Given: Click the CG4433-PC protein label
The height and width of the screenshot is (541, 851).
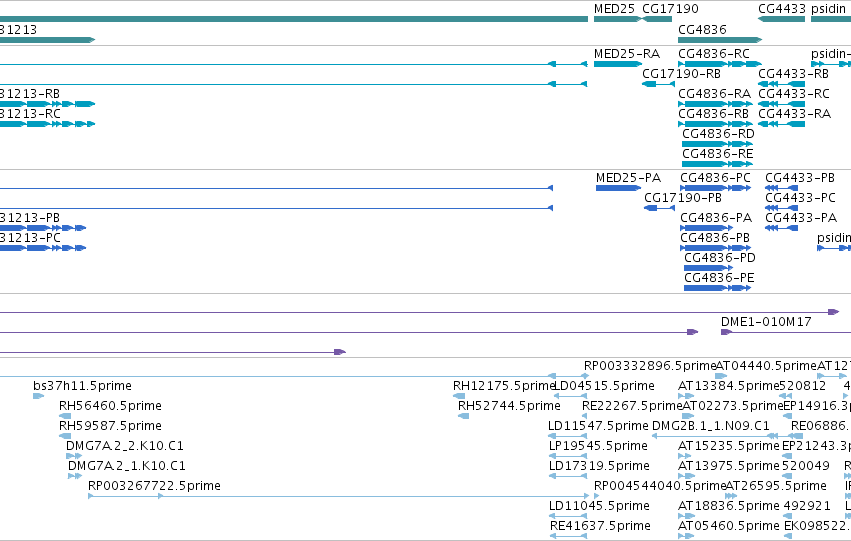Looking at the screenshot, I should [801, 198].
